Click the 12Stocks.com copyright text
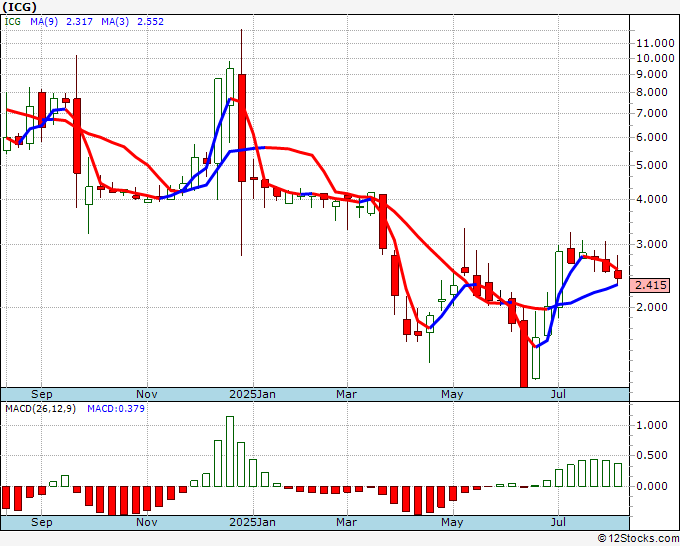This screenshot has height=546, width=680. pyautogui.click(x=638, y=539)
